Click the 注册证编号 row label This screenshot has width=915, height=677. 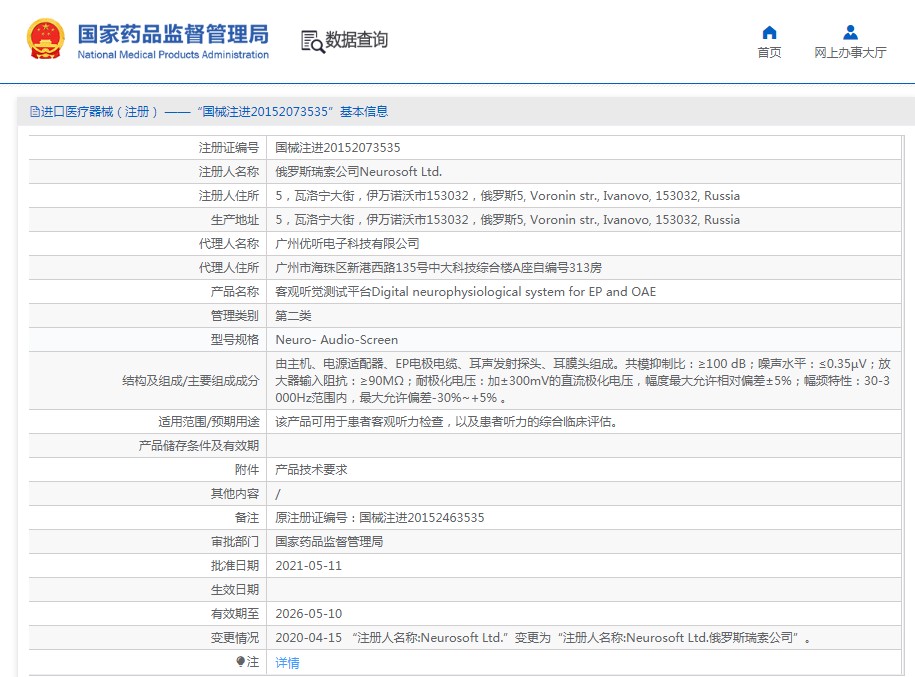(229, 148)
